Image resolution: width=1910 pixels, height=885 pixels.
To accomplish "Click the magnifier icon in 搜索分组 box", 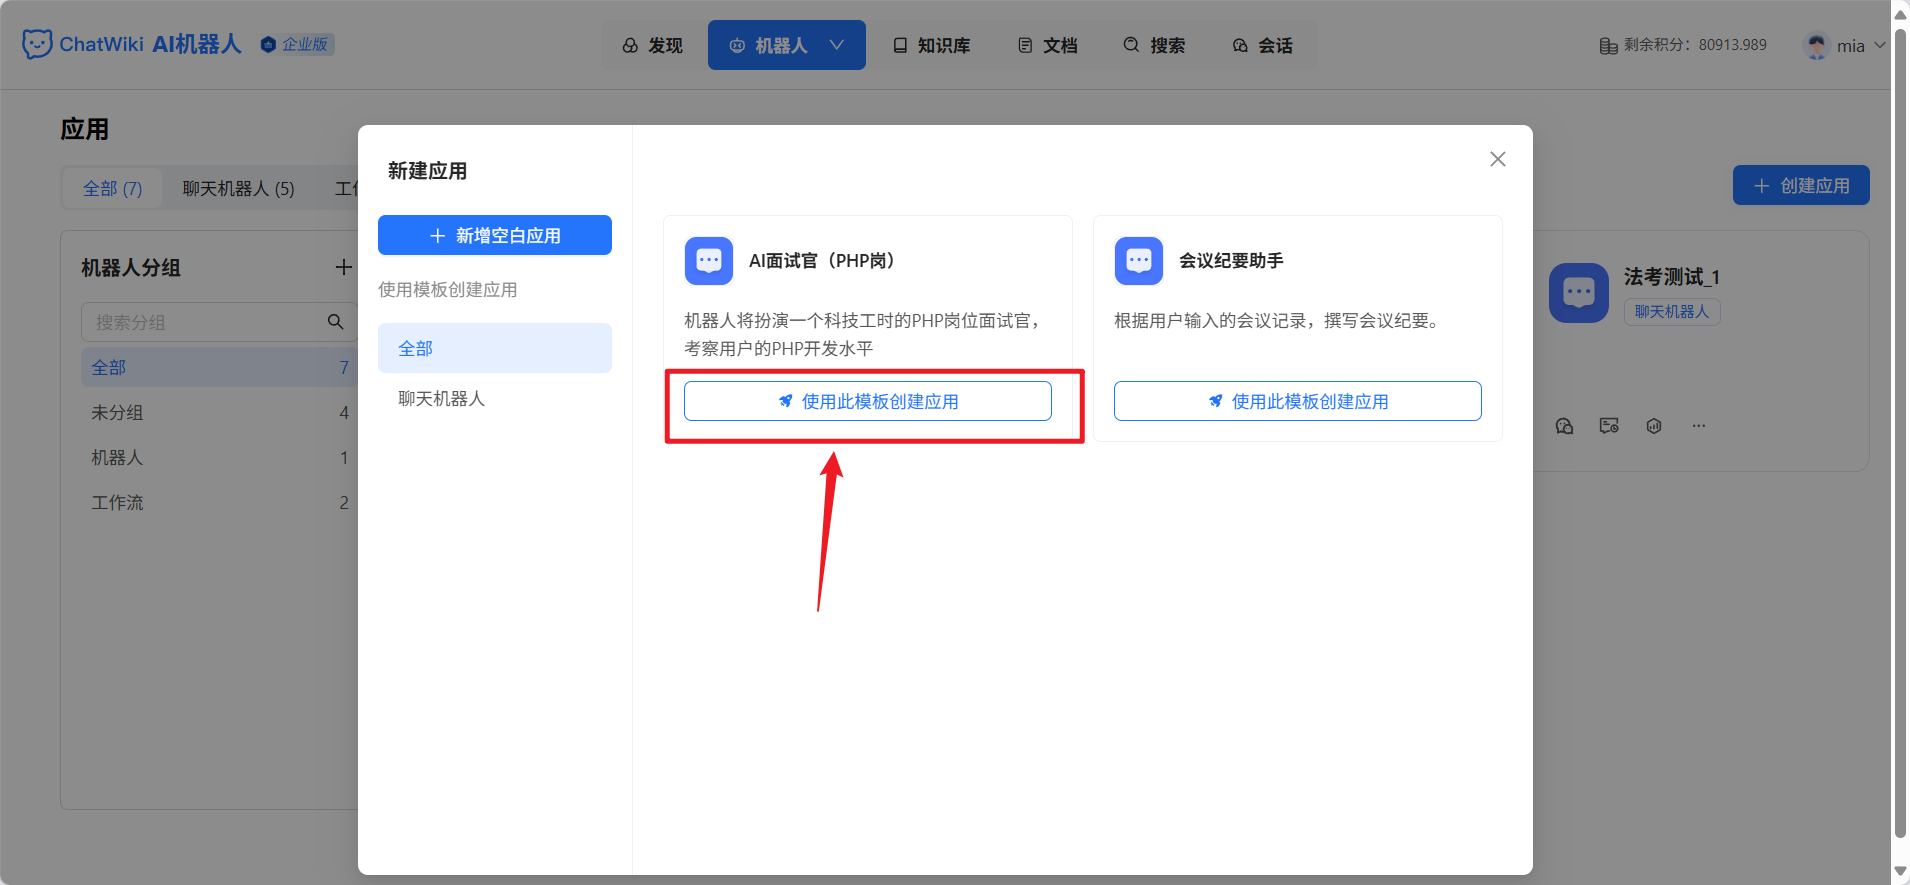I will pos(335,322).
